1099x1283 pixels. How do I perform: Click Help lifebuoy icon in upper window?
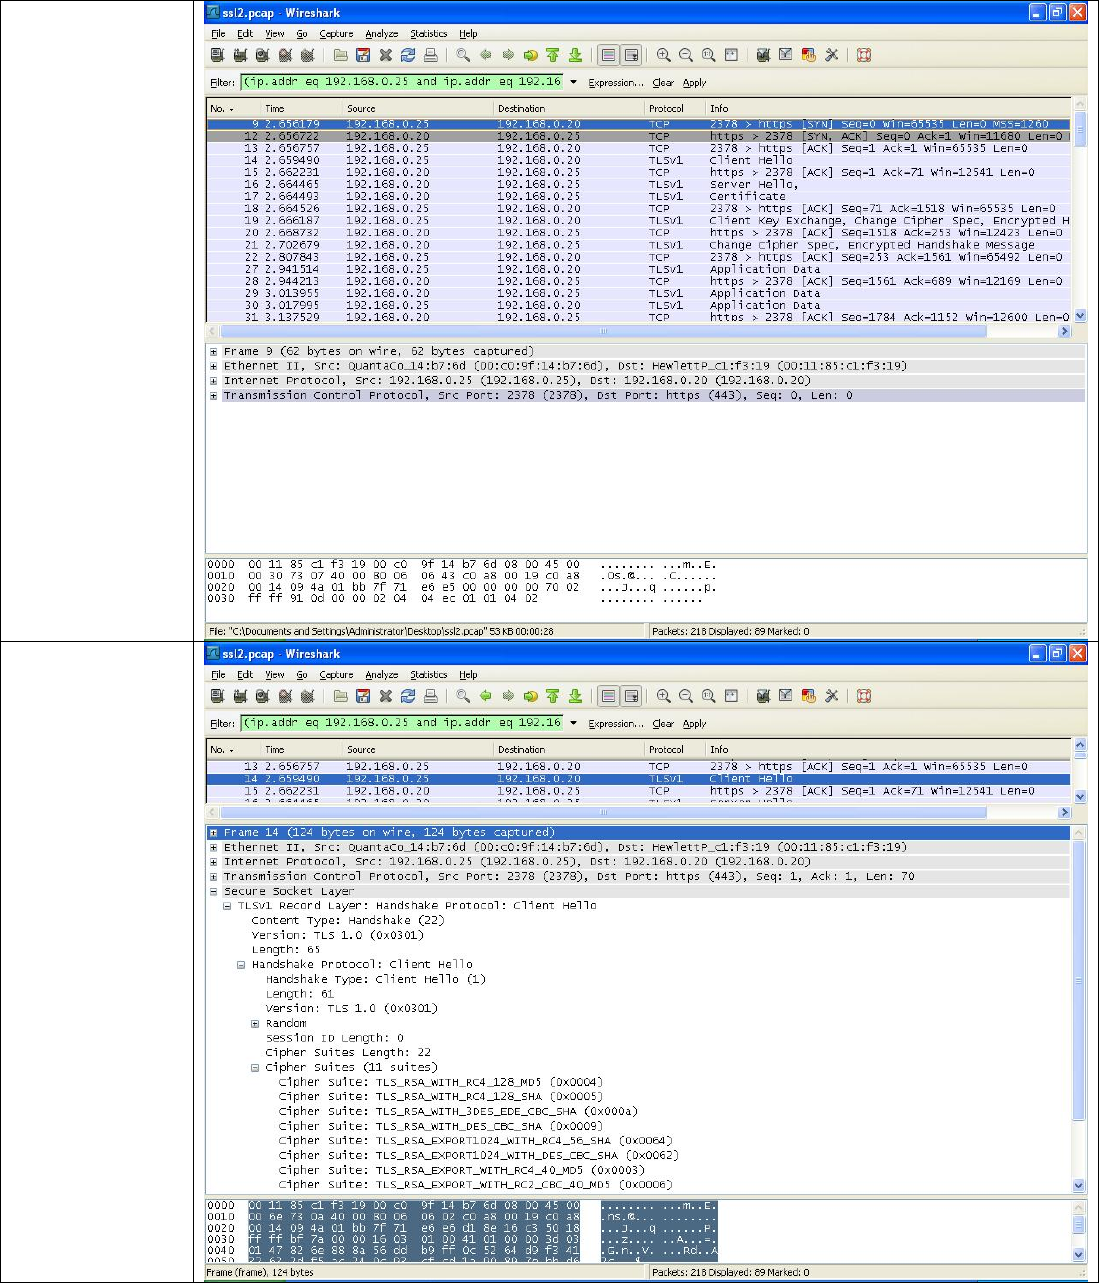[864, 55]
